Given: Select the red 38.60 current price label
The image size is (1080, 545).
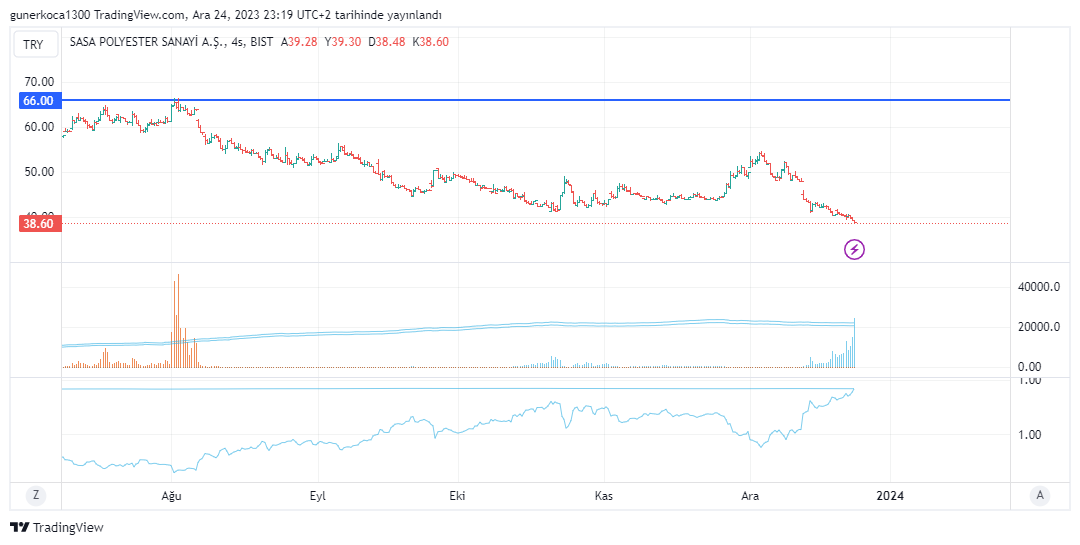Looking at the screenshot, I should (x=38, y=223).
